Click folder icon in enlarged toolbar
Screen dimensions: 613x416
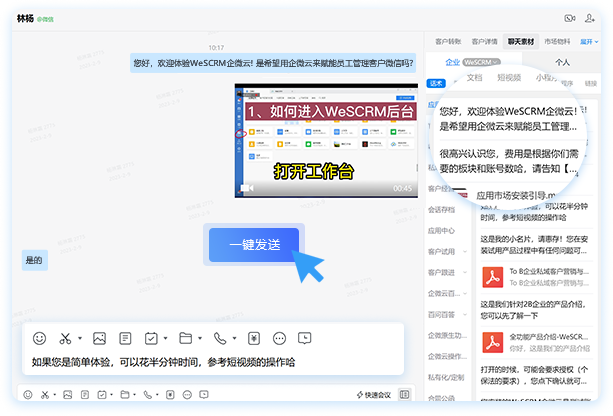[185, 338]
